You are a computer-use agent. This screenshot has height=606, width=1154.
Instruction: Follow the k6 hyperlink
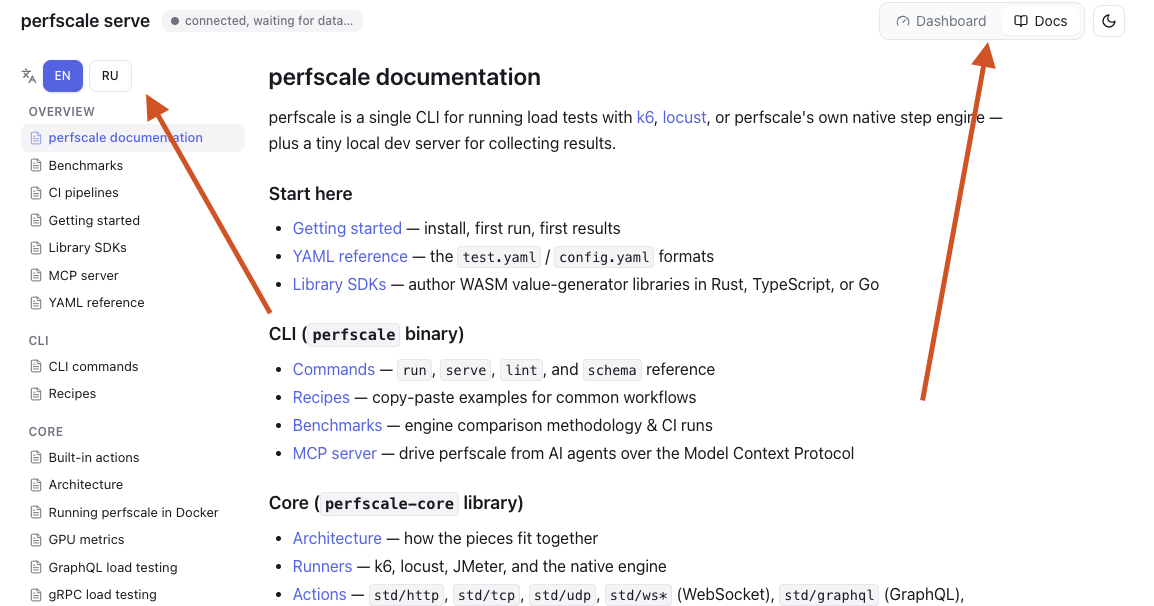tap(645, 118)
